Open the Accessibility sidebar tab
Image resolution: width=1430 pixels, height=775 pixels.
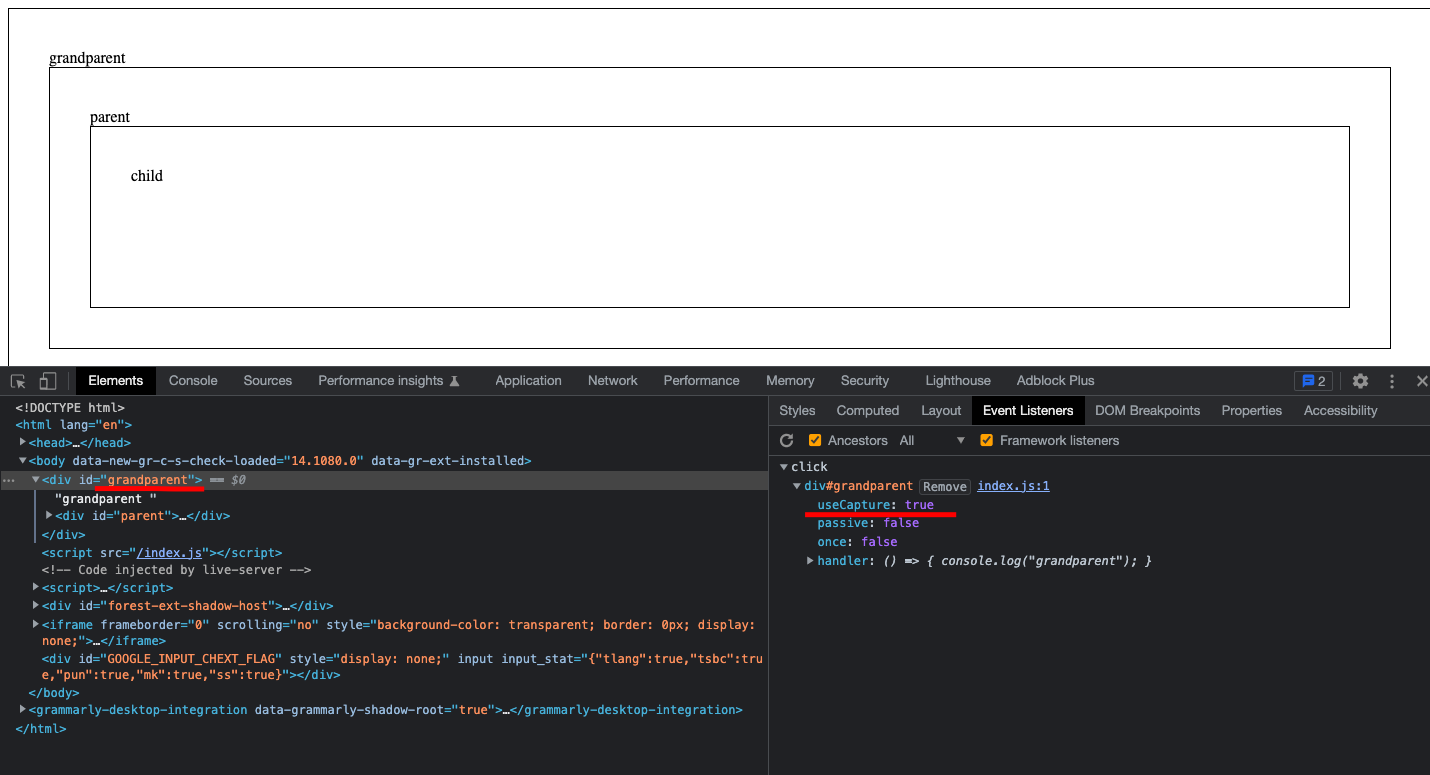click(x=1340, y=411)
